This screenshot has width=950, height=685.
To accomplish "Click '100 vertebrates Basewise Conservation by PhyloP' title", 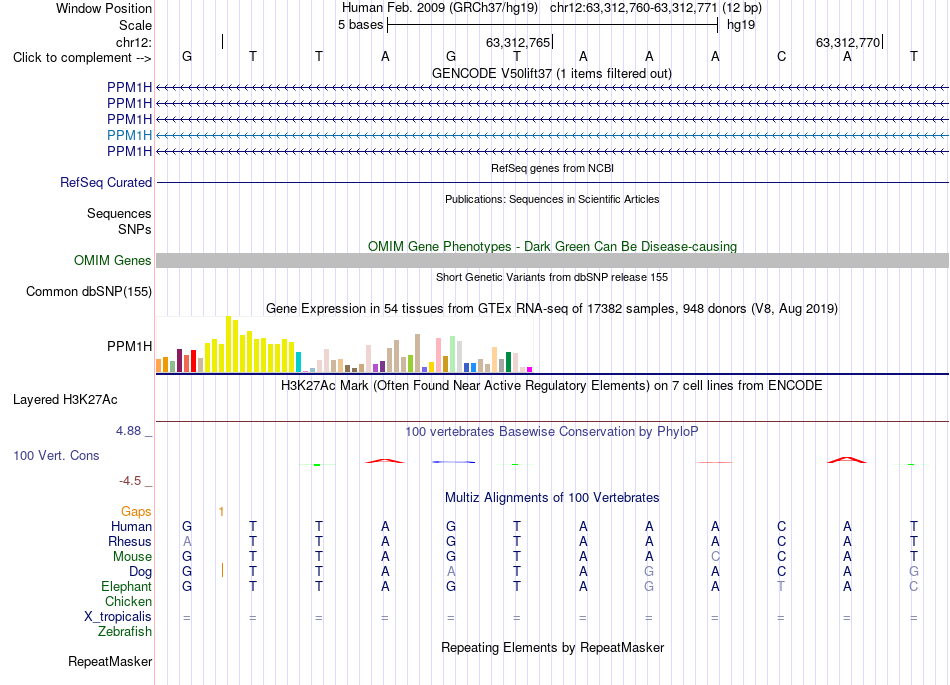I will click(x=552, y=432).
